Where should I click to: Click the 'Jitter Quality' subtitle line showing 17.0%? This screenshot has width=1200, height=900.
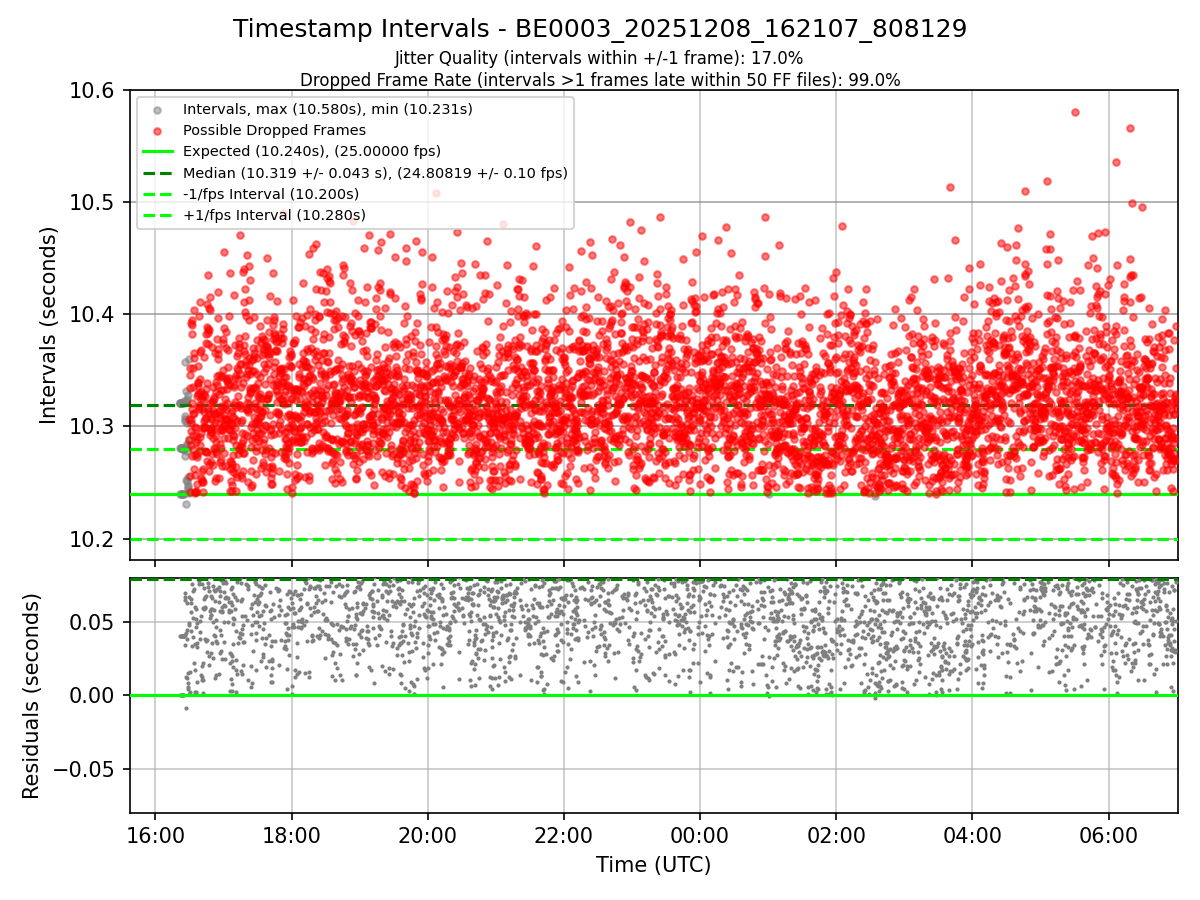pos(600,58)
